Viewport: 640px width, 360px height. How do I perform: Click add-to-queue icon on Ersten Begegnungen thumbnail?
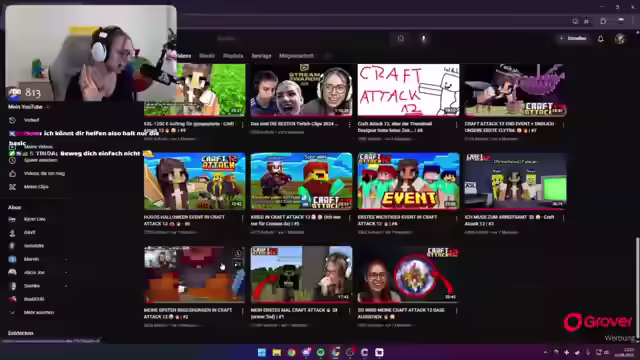click(x=238, y=264)
